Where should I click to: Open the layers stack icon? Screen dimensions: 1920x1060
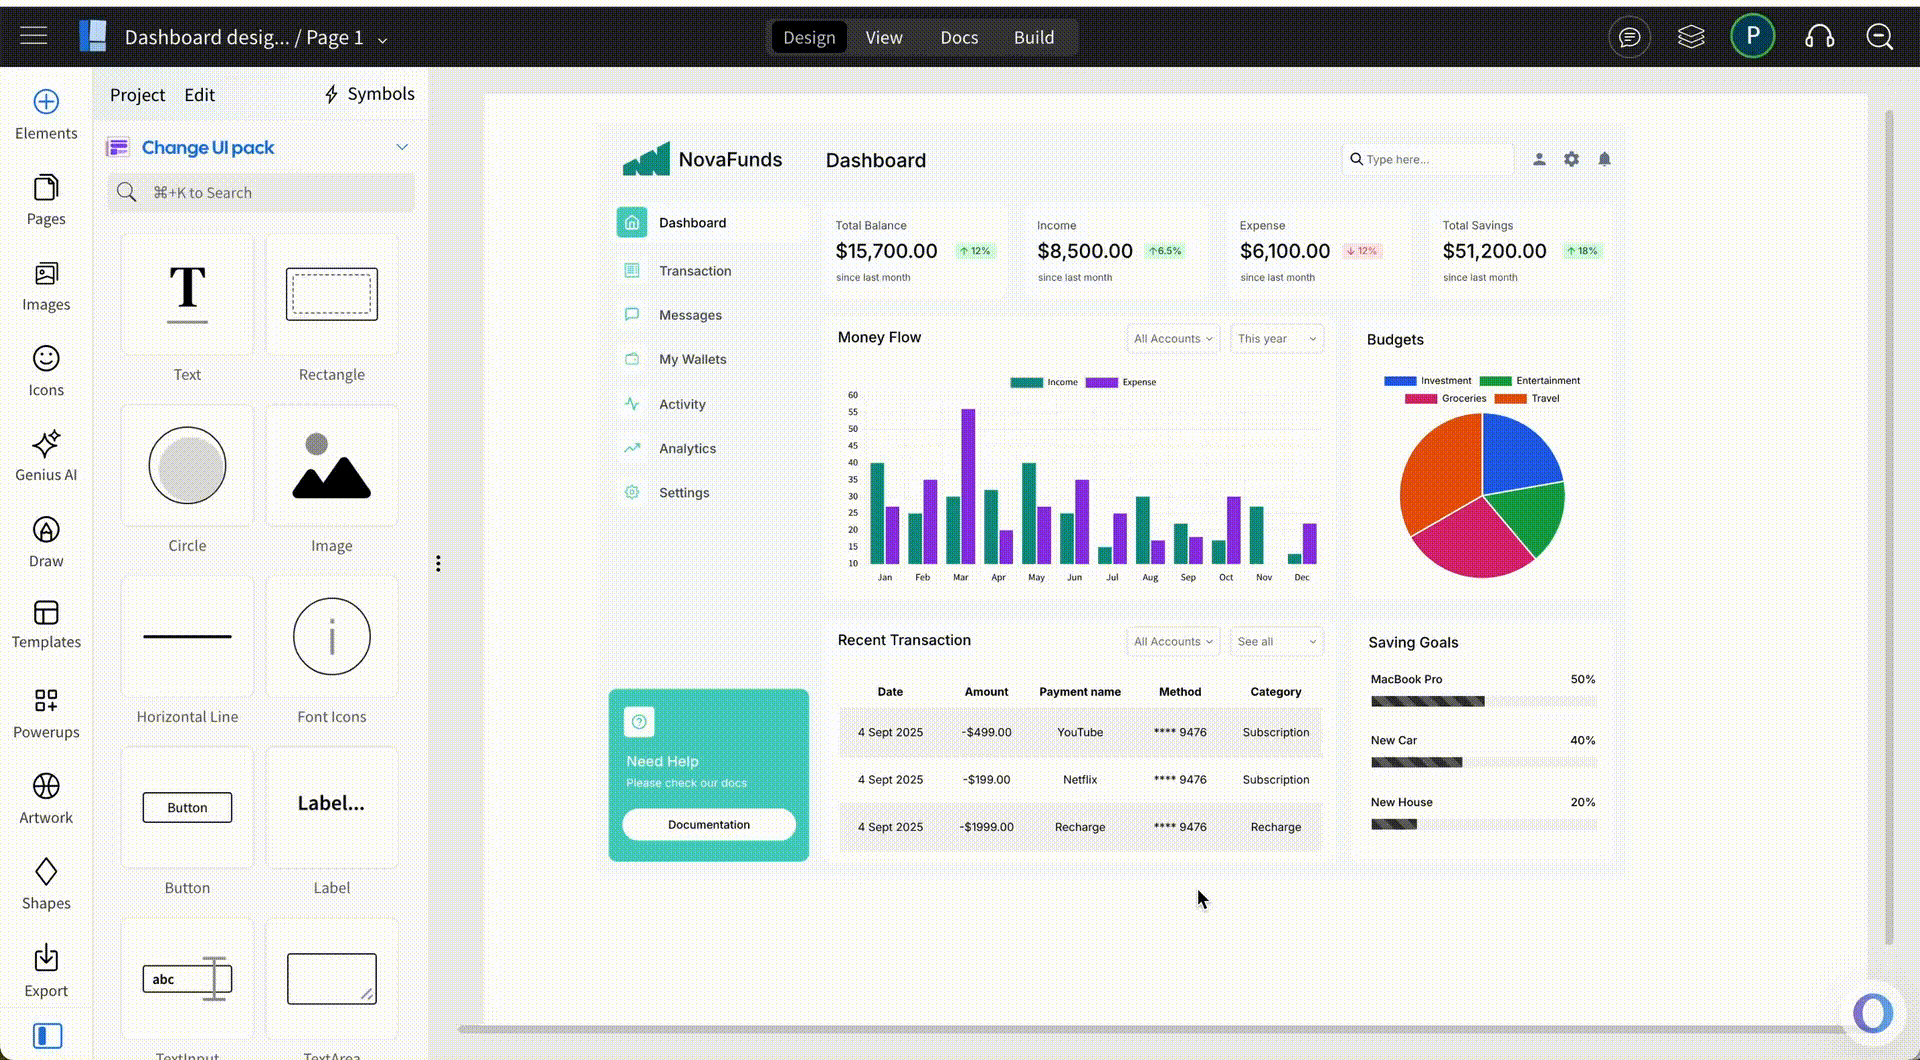(1690, 37)
